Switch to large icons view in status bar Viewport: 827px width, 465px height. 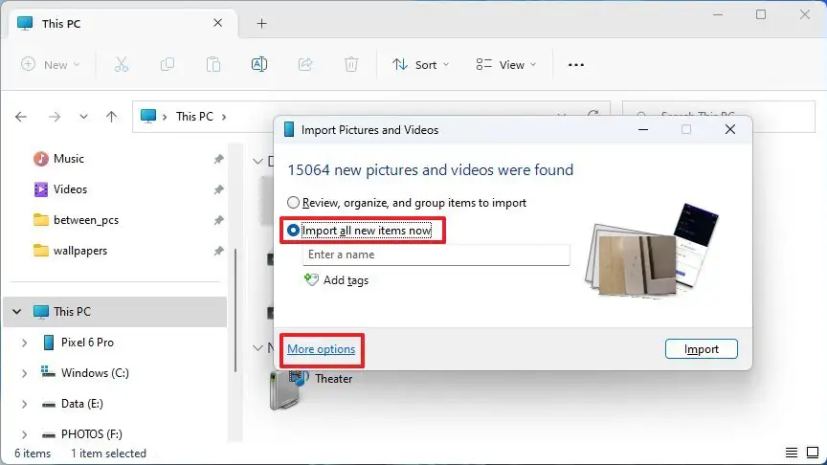813,452
